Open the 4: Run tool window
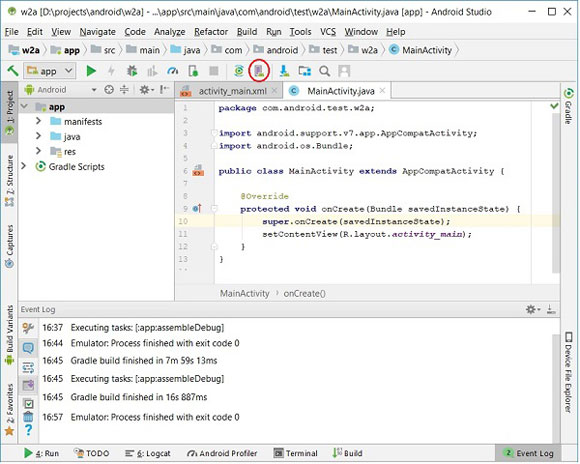Image resolution: width=580 pixels, height=464 pixels. 41,454
